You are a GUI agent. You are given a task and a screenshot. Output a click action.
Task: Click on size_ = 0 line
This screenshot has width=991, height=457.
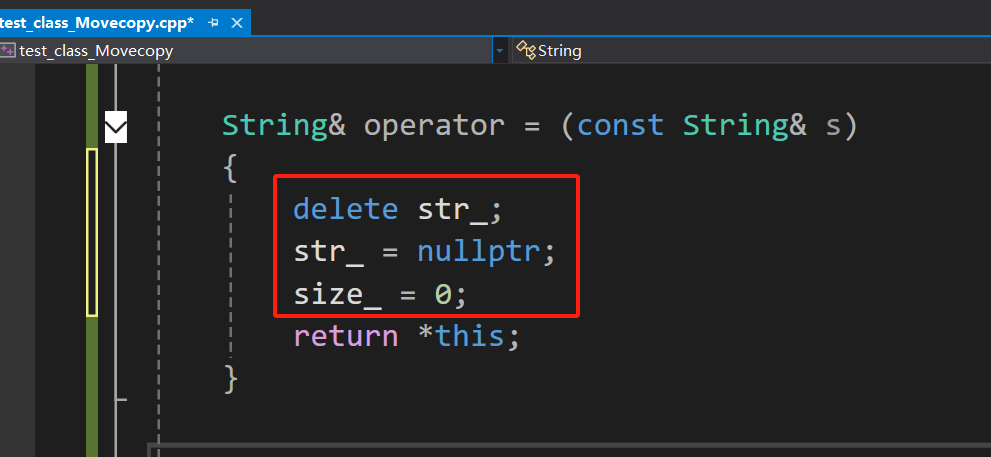[380, 295]
